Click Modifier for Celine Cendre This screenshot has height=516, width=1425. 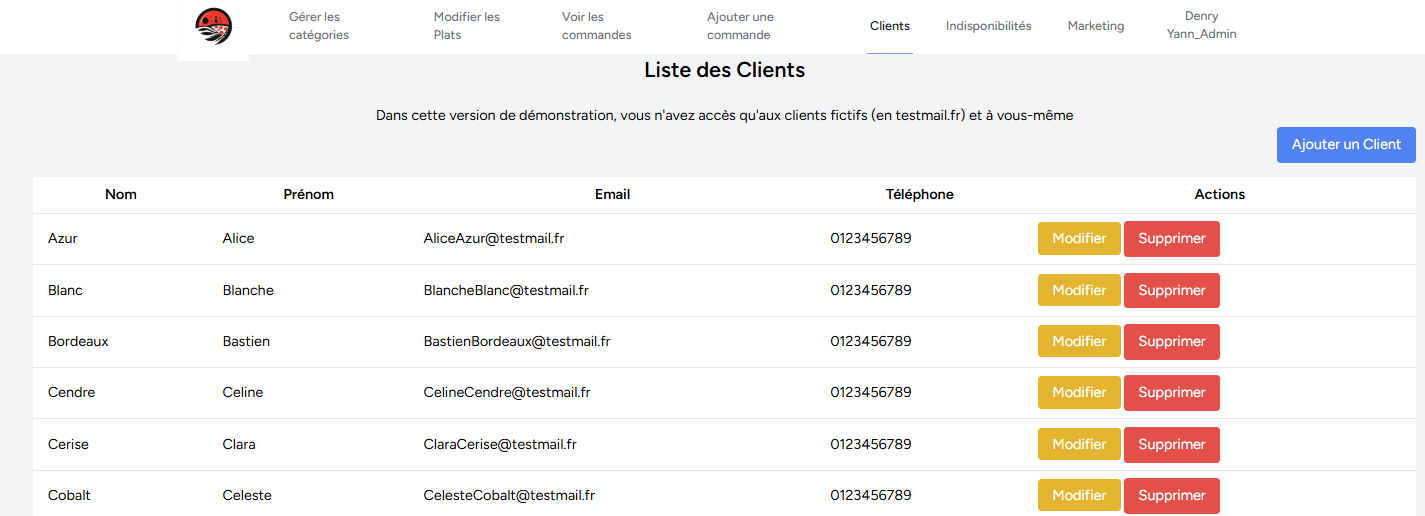(1079, 393)
